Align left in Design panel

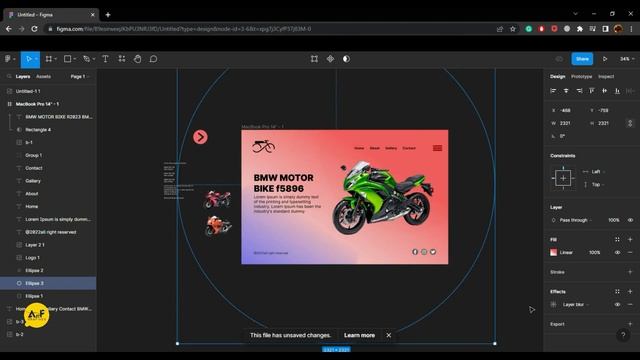553,91
